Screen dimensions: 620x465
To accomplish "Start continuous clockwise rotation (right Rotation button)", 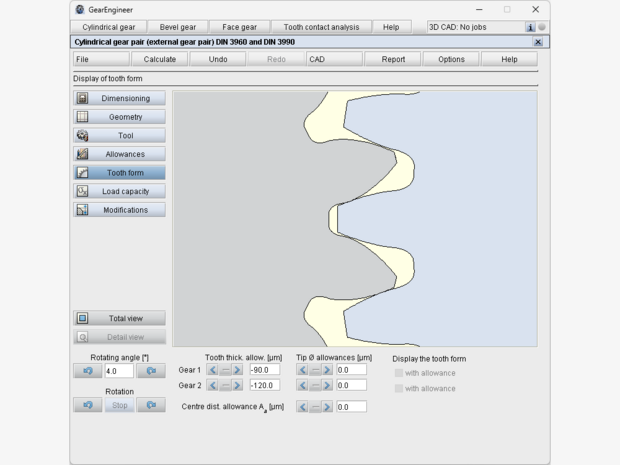I will [151, 405].
